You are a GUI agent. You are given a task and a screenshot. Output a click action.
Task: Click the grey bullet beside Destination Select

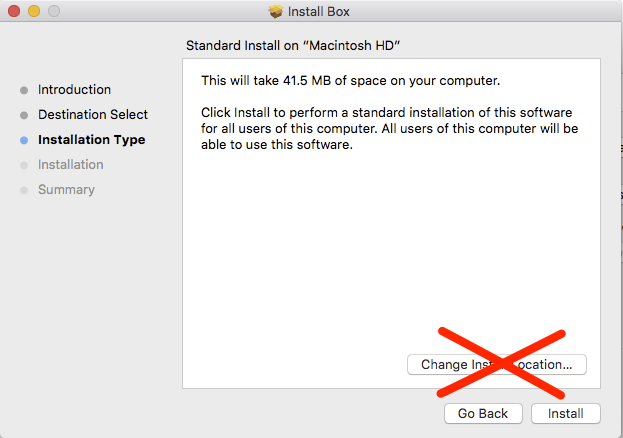[24, 115]
